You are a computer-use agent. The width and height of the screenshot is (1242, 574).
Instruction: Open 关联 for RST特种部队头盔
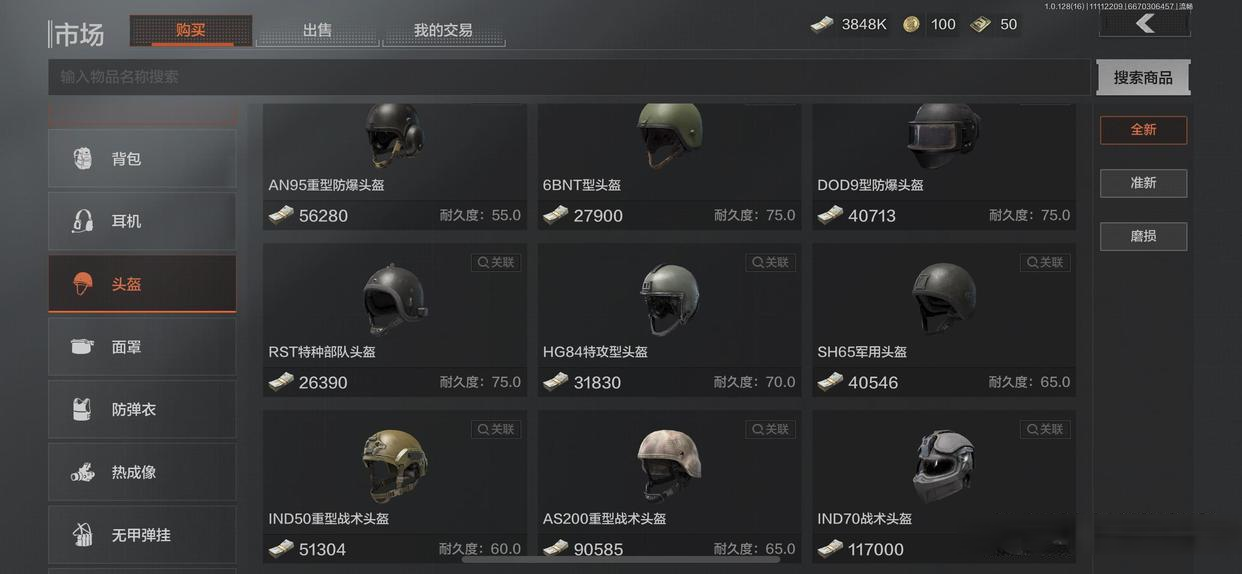[x=496, y=262]
